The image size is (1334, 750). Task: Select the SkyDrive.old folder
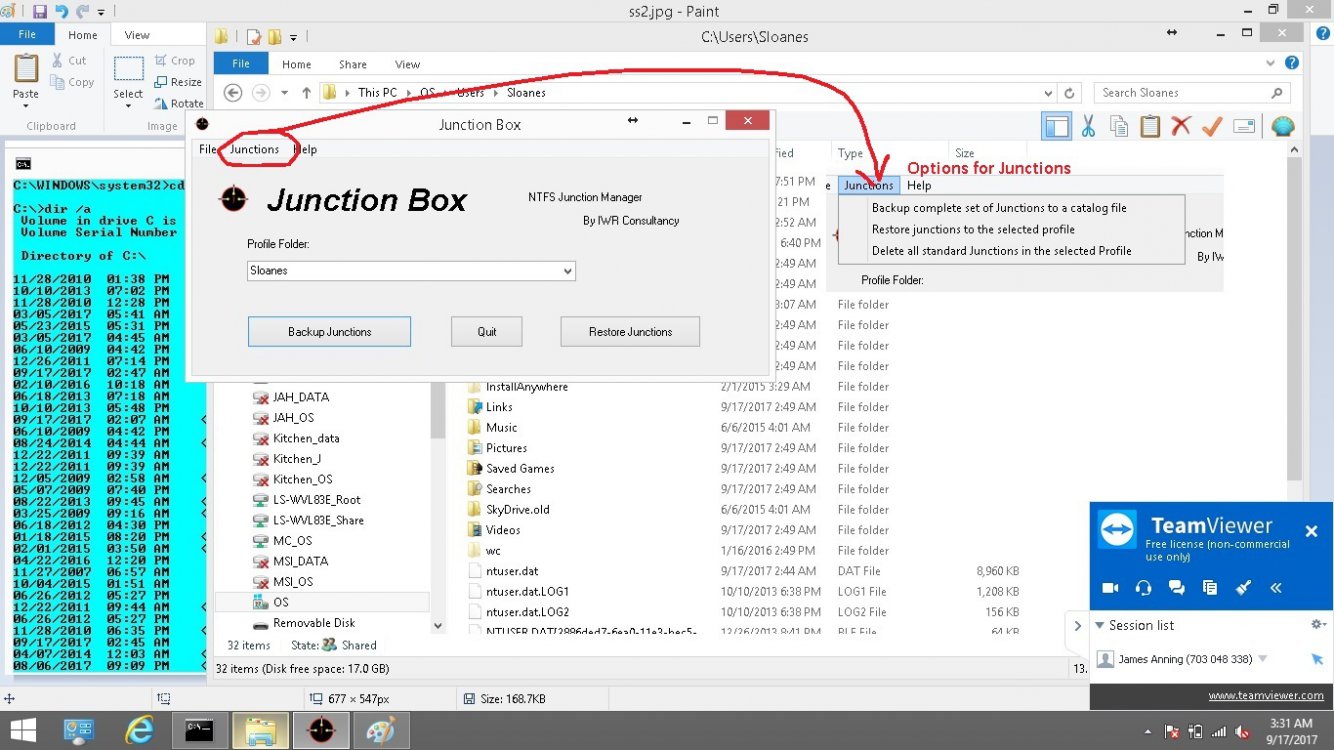(517, 509)
